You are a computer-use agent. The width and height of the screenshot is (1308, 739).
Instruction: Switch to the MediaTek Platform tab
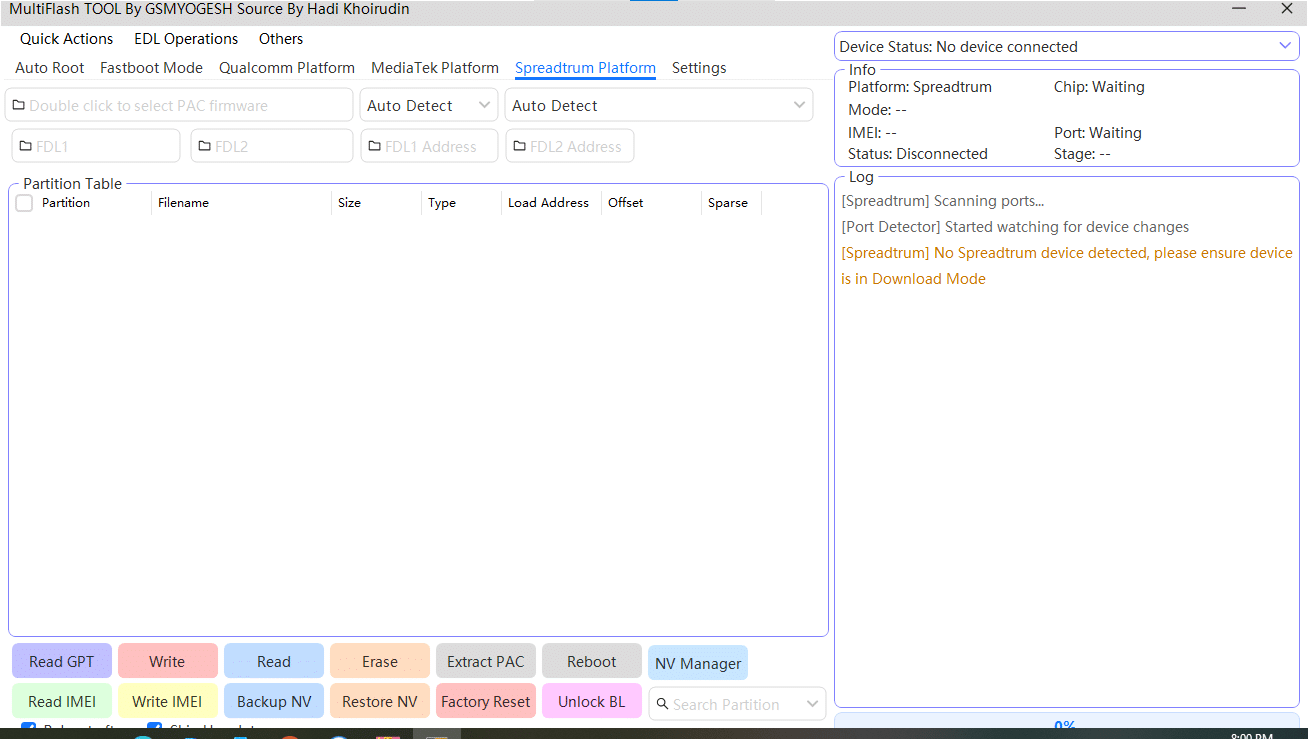pyautogui.click(x=435, y=68)
